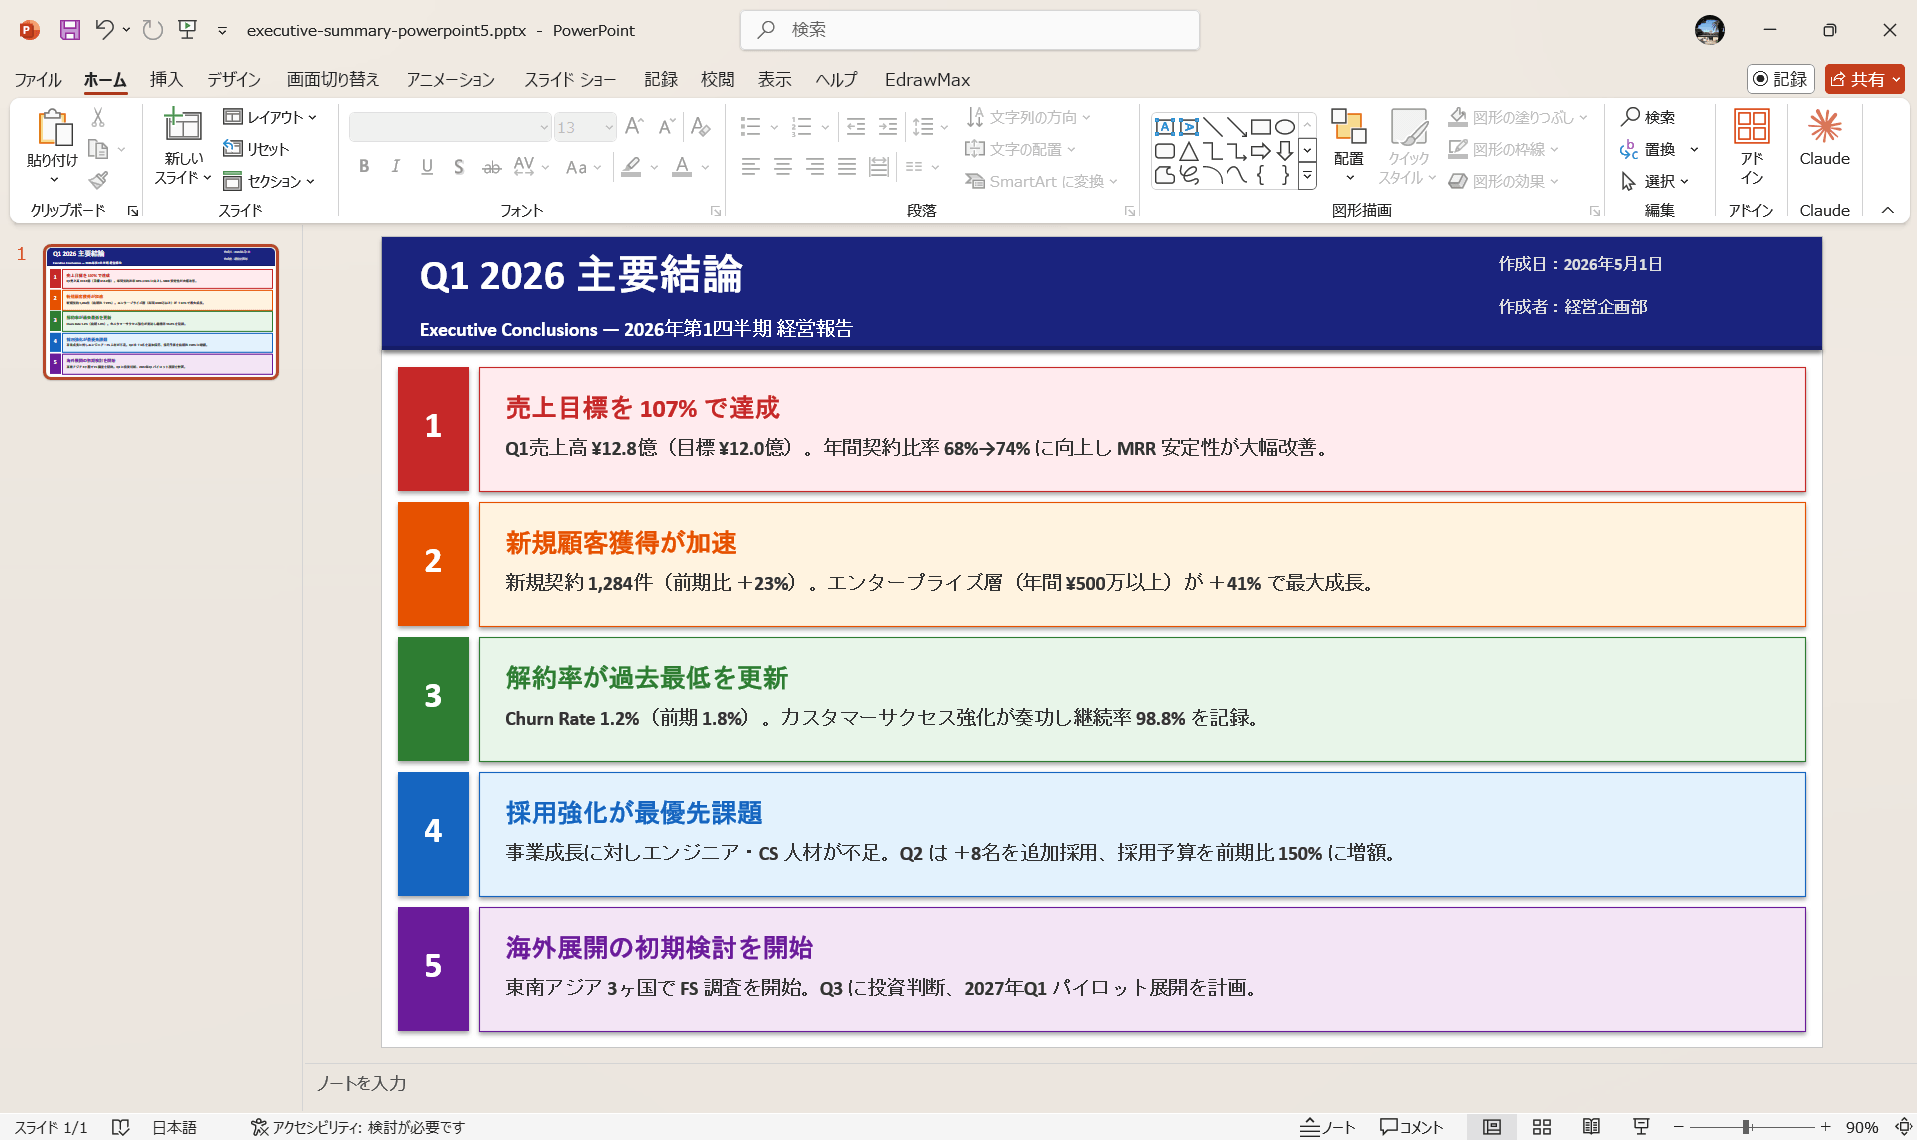Toggle center text alignment
Viewport: 1917px width, 1140px height.
[x=783, y=167]
